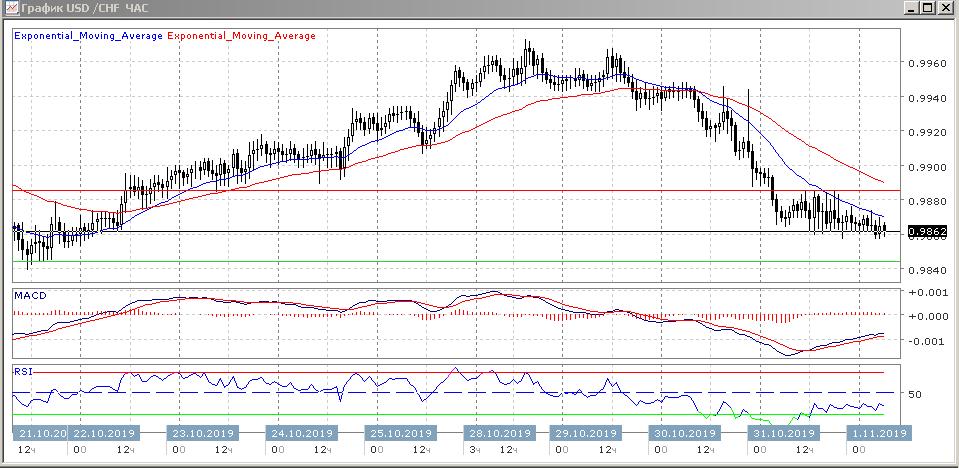Image resolution: width=959 pixels, height=468 pixels.
Task: Click the red Exponential_Moving_Average legend label
Action: tap(243, 34)
